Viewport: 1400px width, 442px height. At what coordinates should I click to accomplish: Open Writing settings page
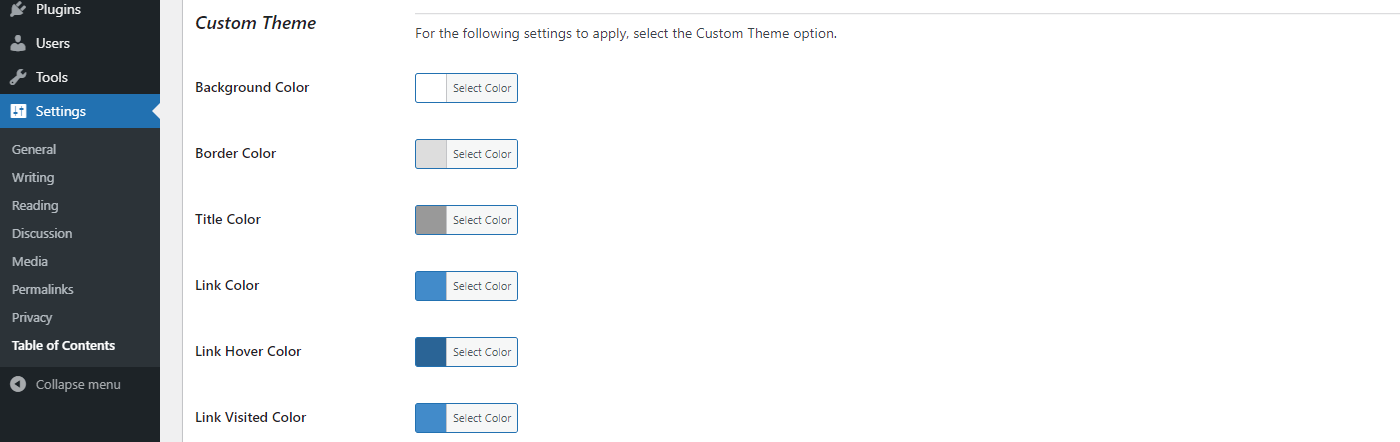click(x=33, y=178)
